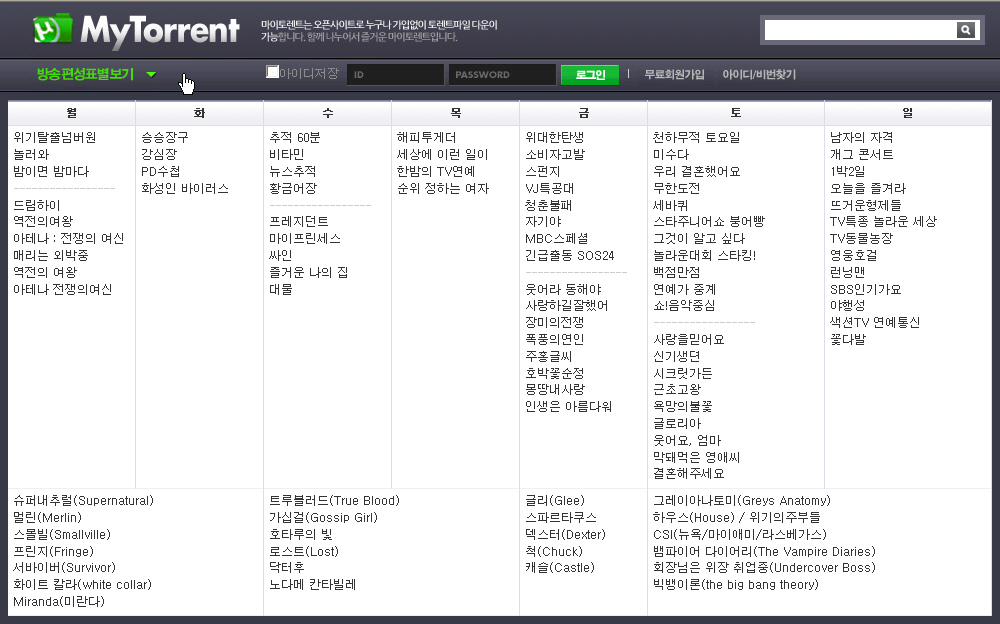Click the green 로그인 button
The height and width of the screenshot is (624, 1000).
[x=590, y=75]
